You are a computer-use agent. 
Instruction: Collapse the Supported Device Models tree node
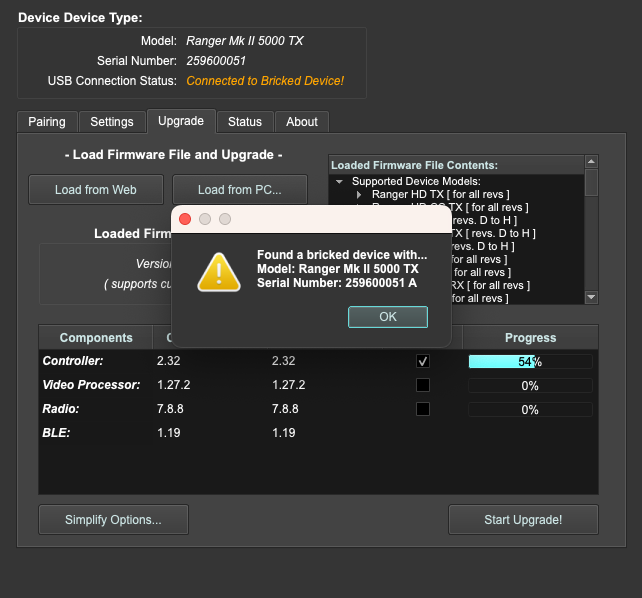point(340,181)
